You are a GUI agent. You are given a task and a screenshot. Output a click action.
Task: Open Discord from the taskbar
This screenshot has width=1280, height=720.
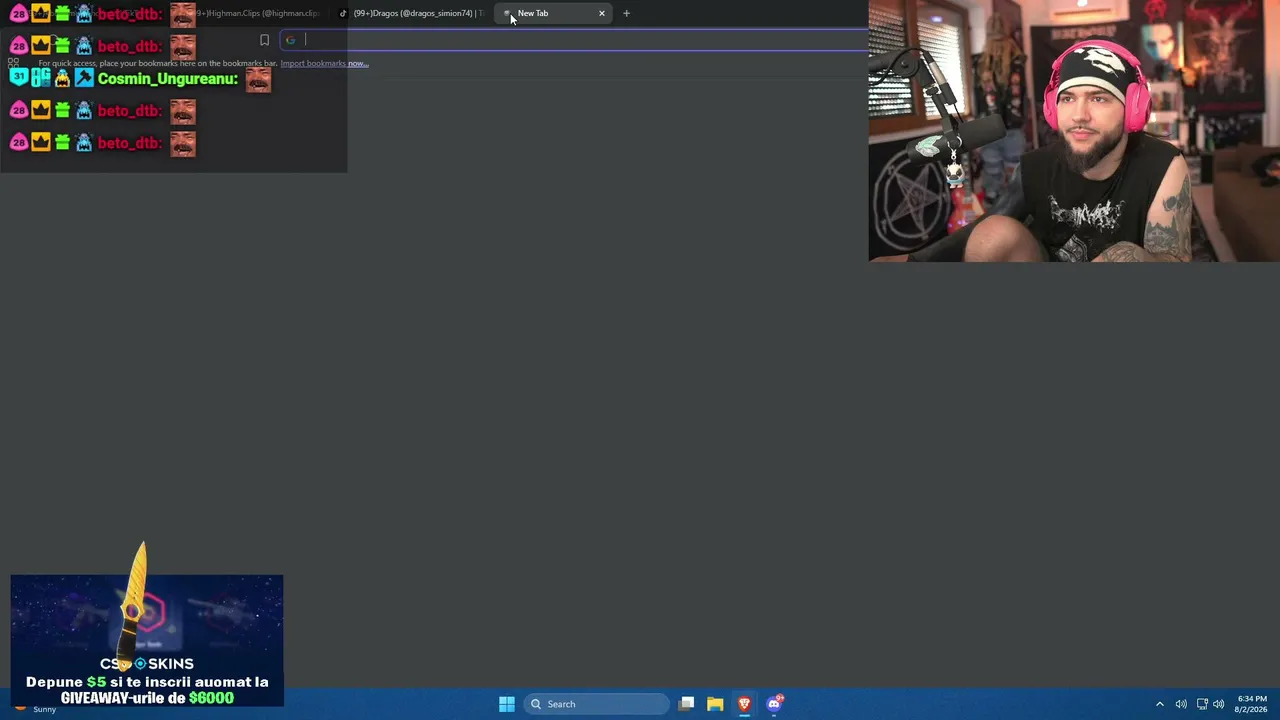pyautogui.click(x=774, y=704)
